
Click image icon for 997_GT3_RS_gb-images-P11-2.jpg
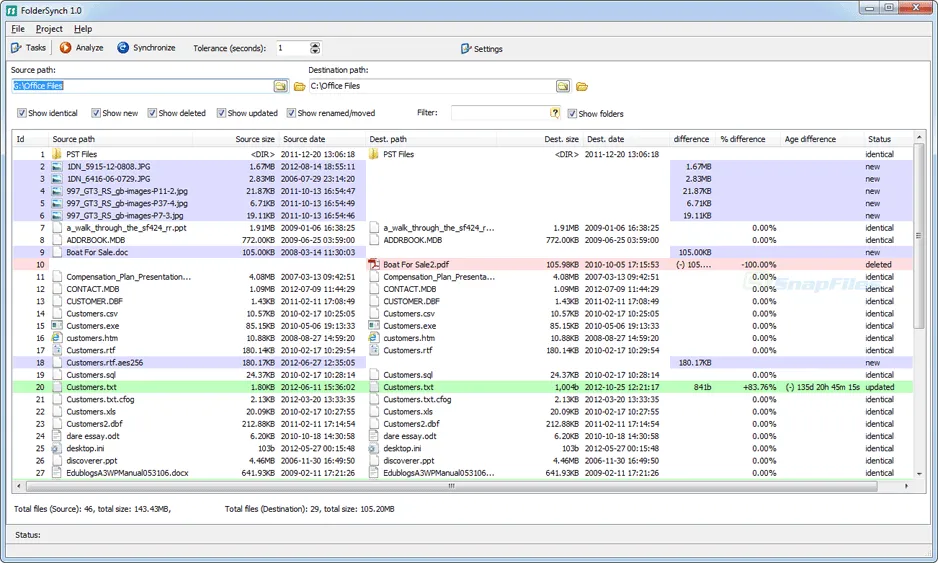[x=57, y=191]
